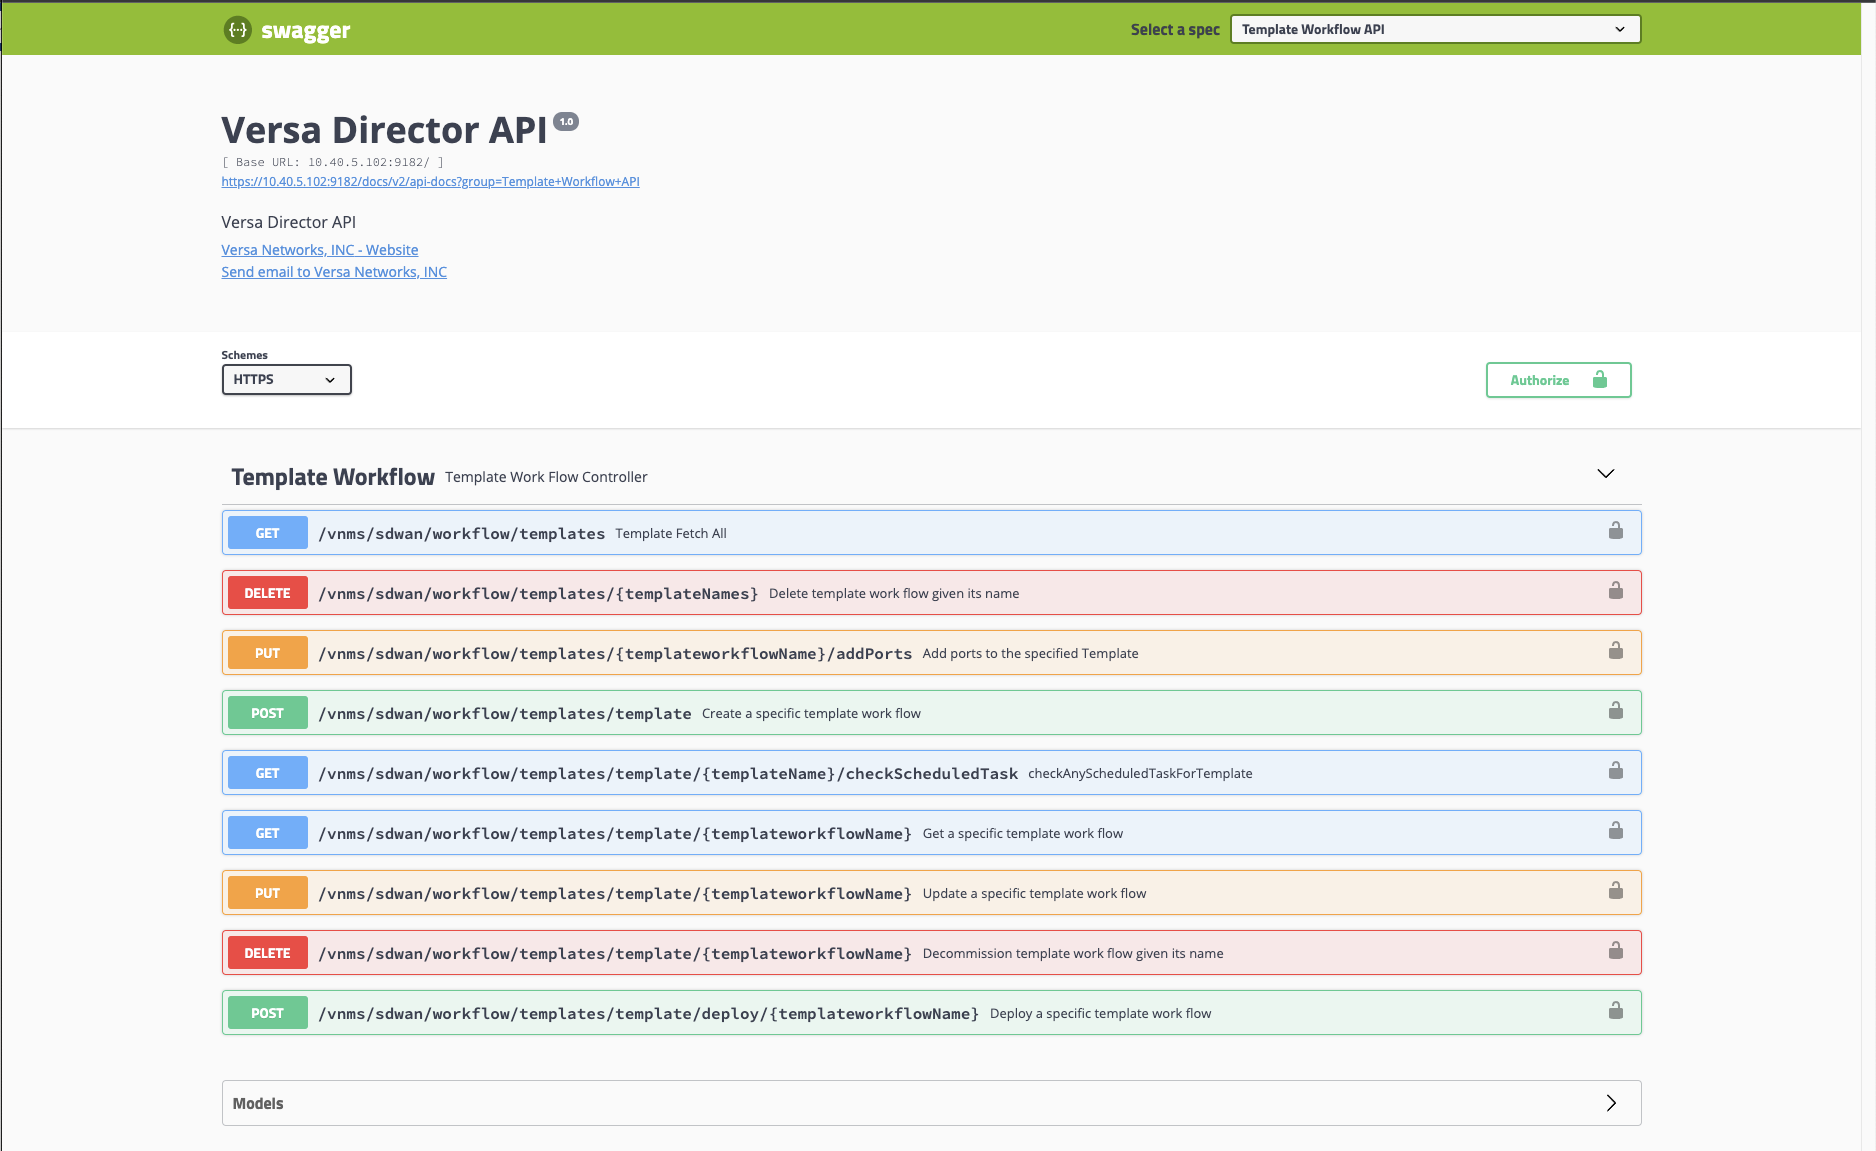The height and width of the screenshot is (1151, 1876).
Task: Click lock icon on Decommission template row
Action: (1615, 951)
